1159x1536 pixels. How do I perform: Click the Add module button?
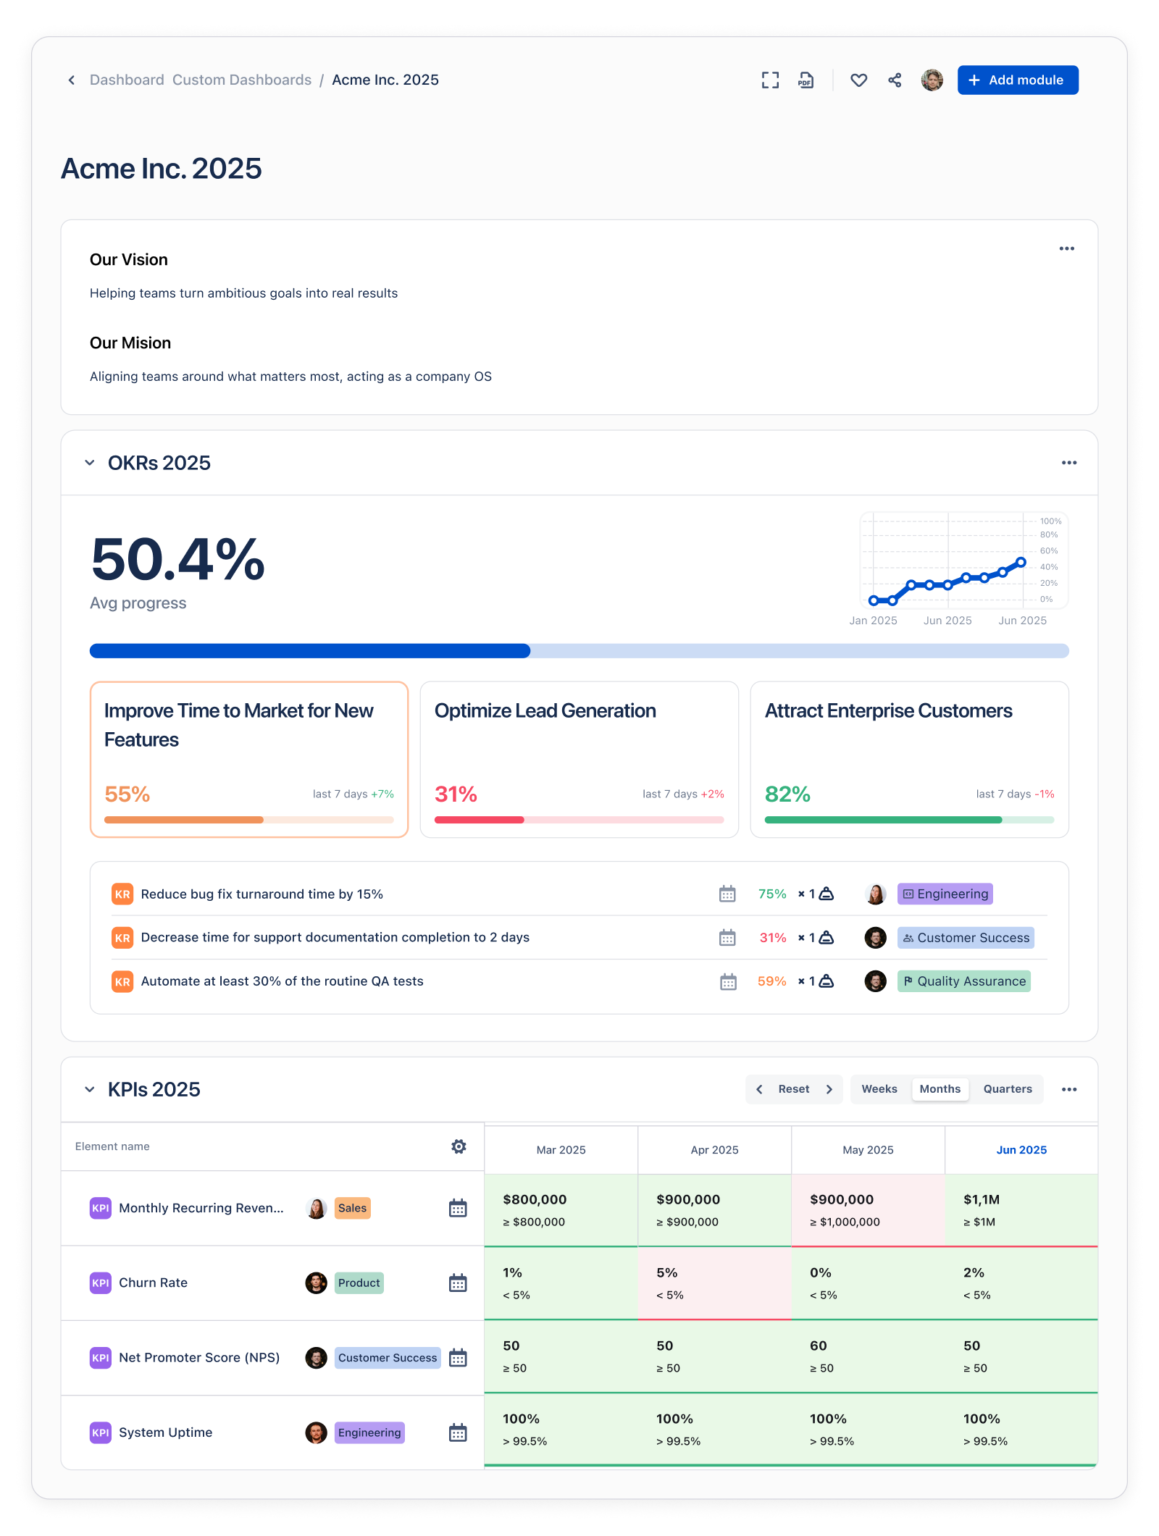point(1018,80)
